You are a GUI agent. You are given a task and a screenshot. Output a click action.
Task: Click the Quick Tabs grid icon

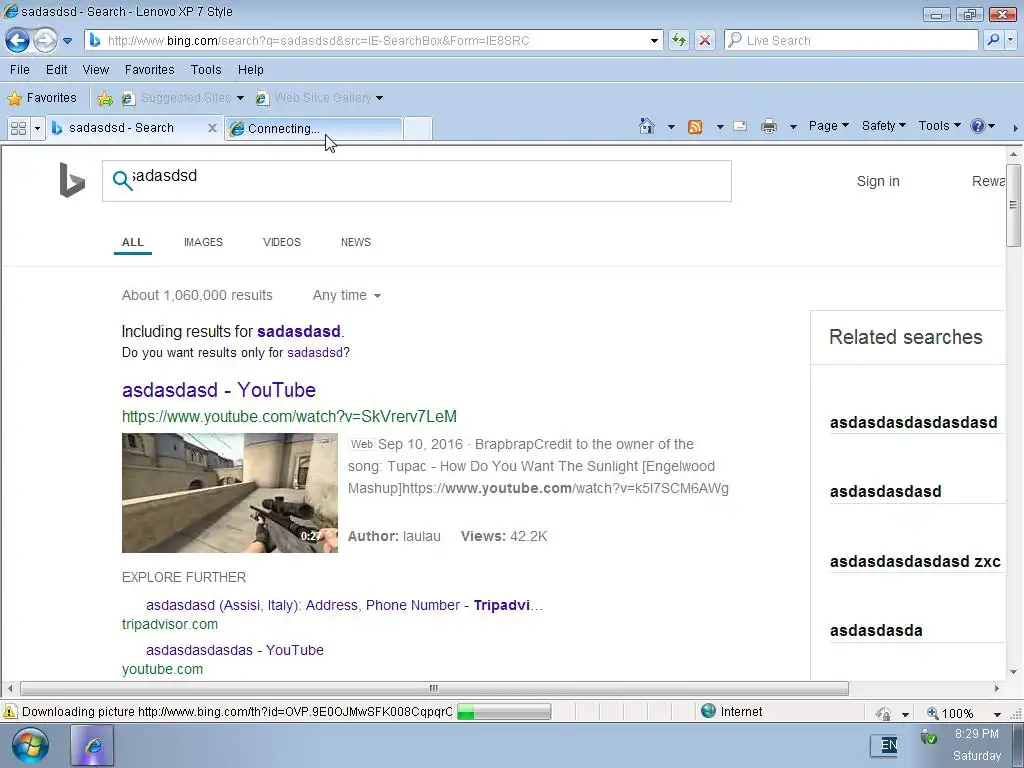click(18, 128)
